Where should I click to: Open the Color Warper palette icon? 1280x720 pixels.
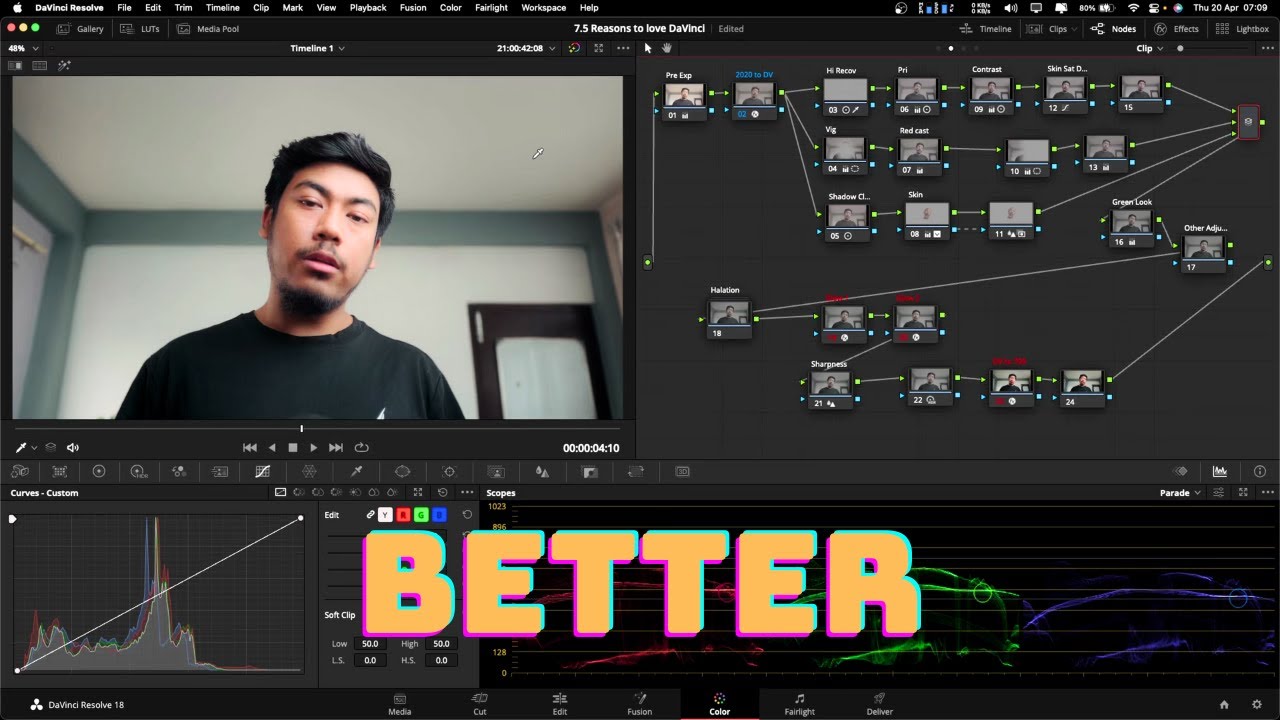[310, 471]
